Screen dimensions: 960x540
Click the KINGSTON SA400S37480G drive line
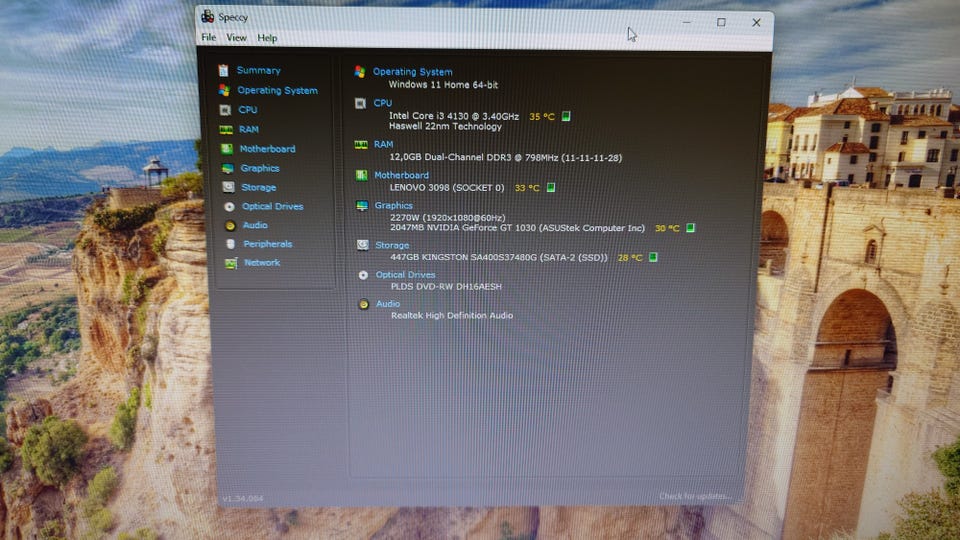coord(499,258)
